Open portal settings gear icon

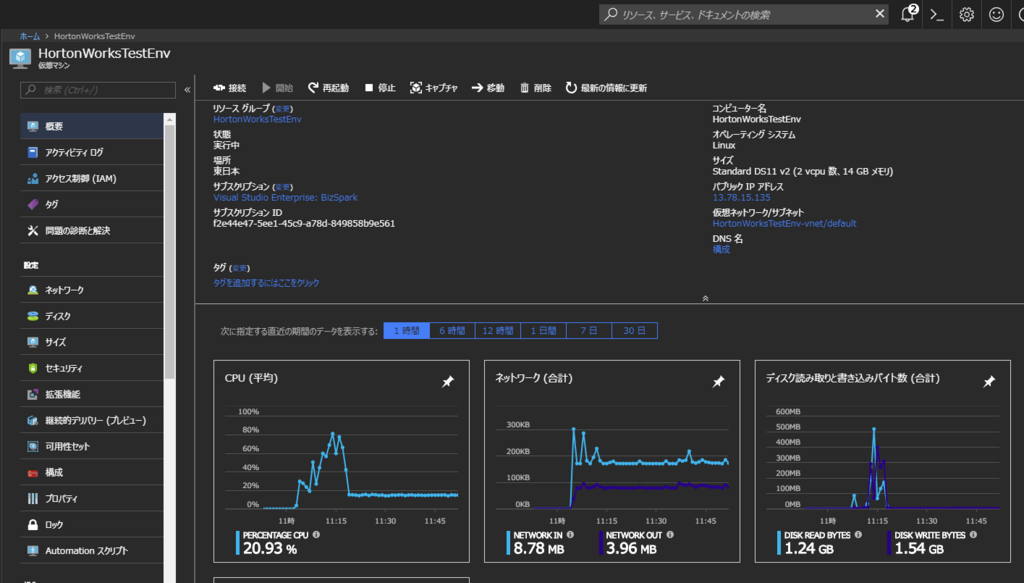pyautogui.click(x=967, y=14)
